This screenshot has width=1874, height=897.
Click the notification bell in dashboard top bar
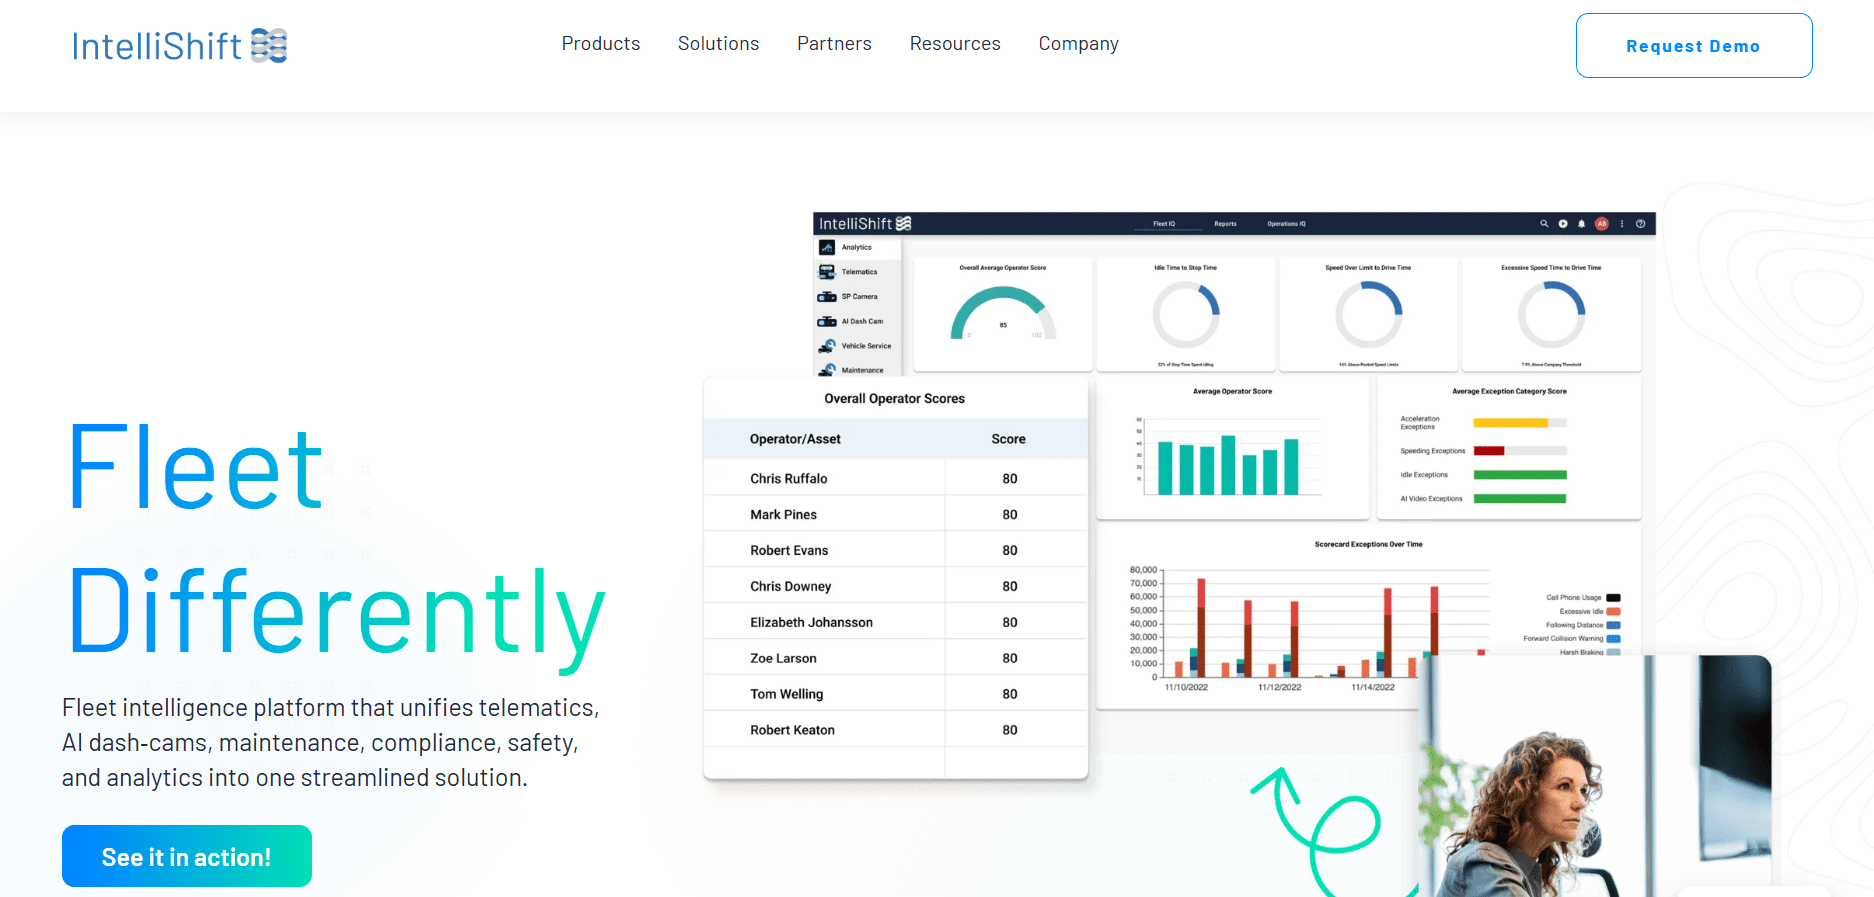(1582, 224)
